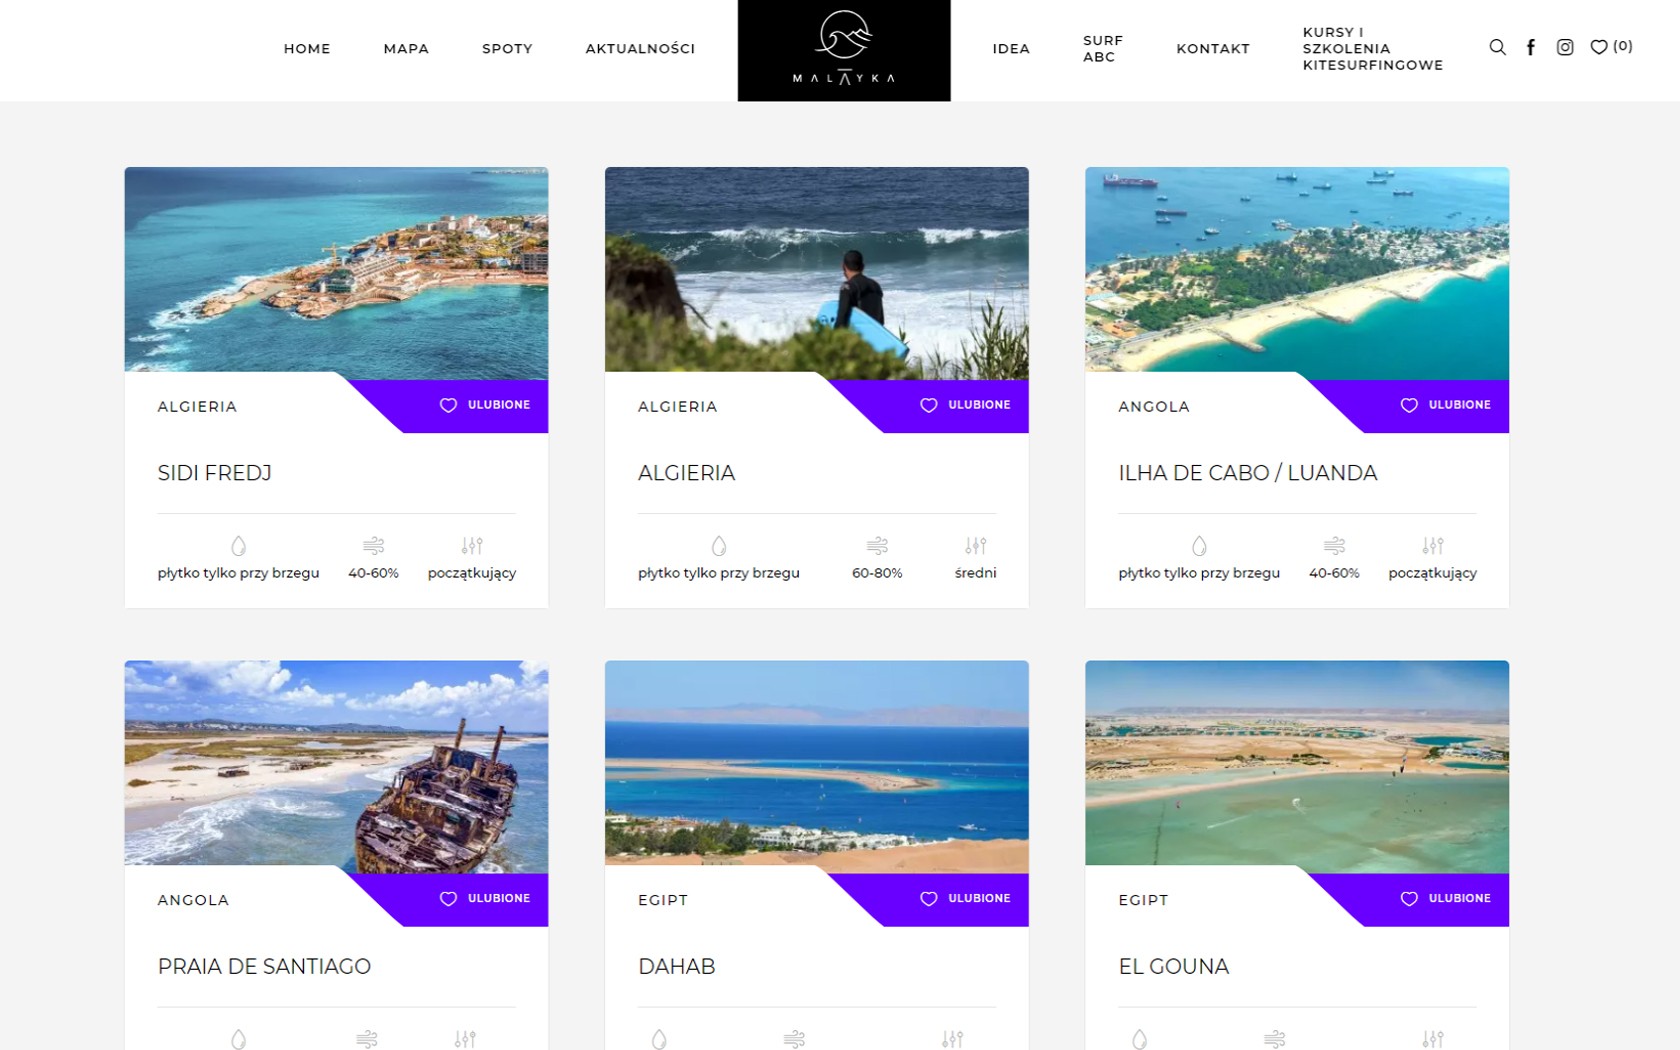Viewport: 1680px width, 1050px height.
Task: Visit the Facebook page icon
Action: point(1530,47)
